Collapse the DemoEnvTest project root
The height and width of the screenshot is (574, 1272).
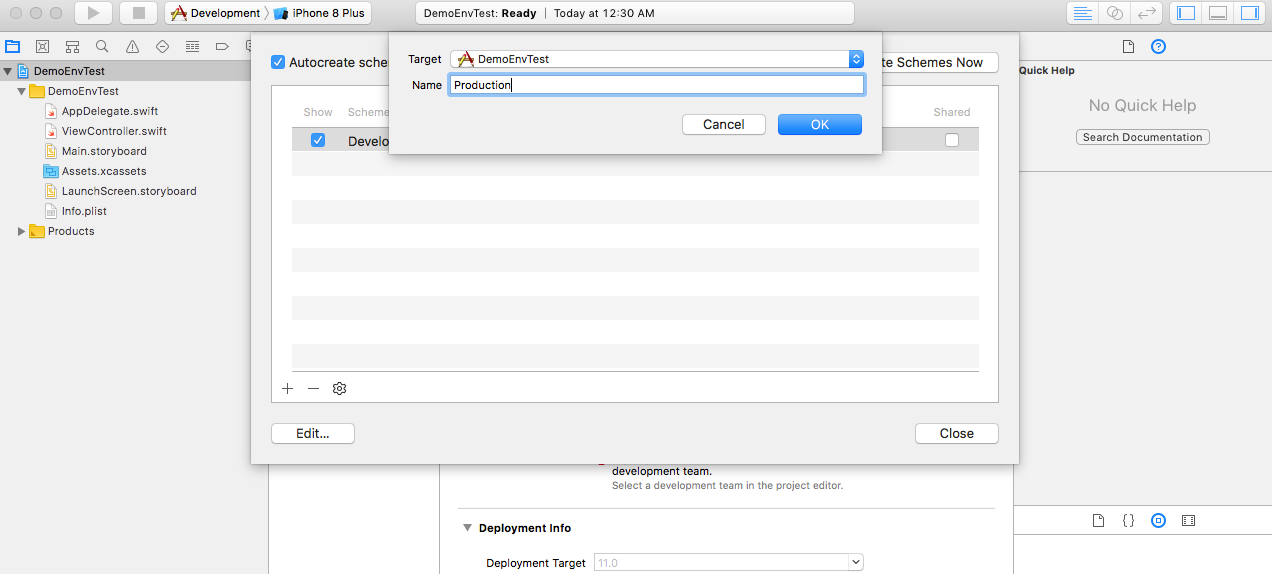pyautogui.click(x=8, y=71)
